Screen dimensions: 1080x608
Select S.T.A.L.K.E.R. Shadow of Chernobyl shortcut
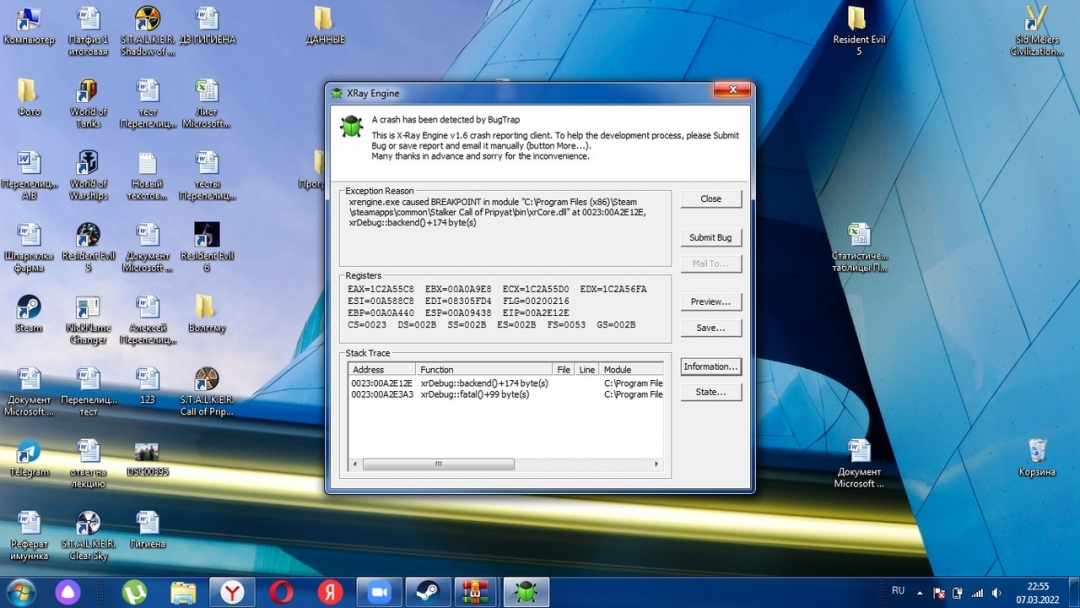pyautogui.click(x=147, y=31)
